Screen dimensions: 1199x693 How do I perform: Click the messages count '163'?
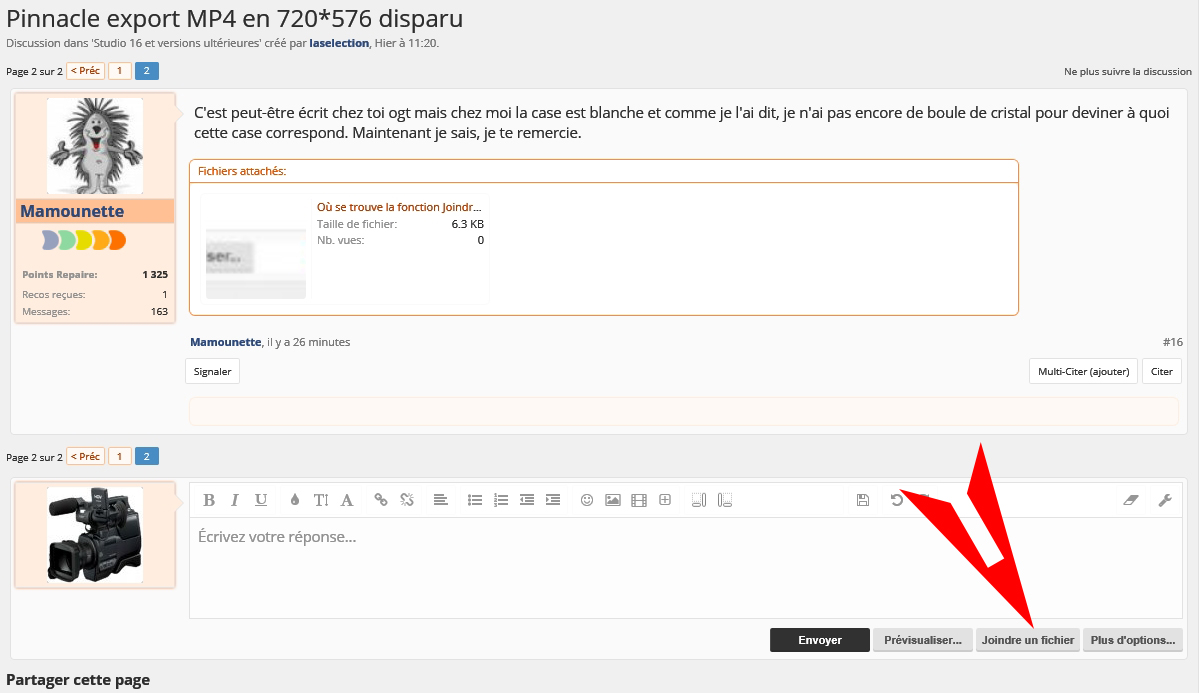[159, 312]
